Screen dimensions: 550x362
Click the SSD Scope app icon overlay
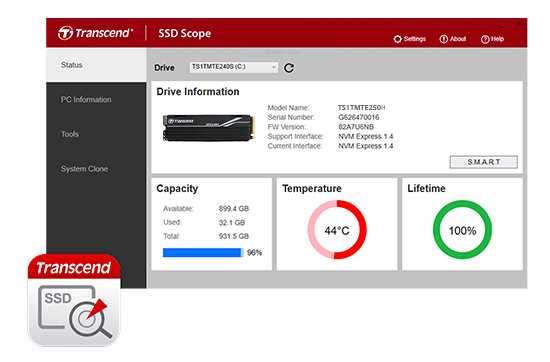click(x=74, y=300)
